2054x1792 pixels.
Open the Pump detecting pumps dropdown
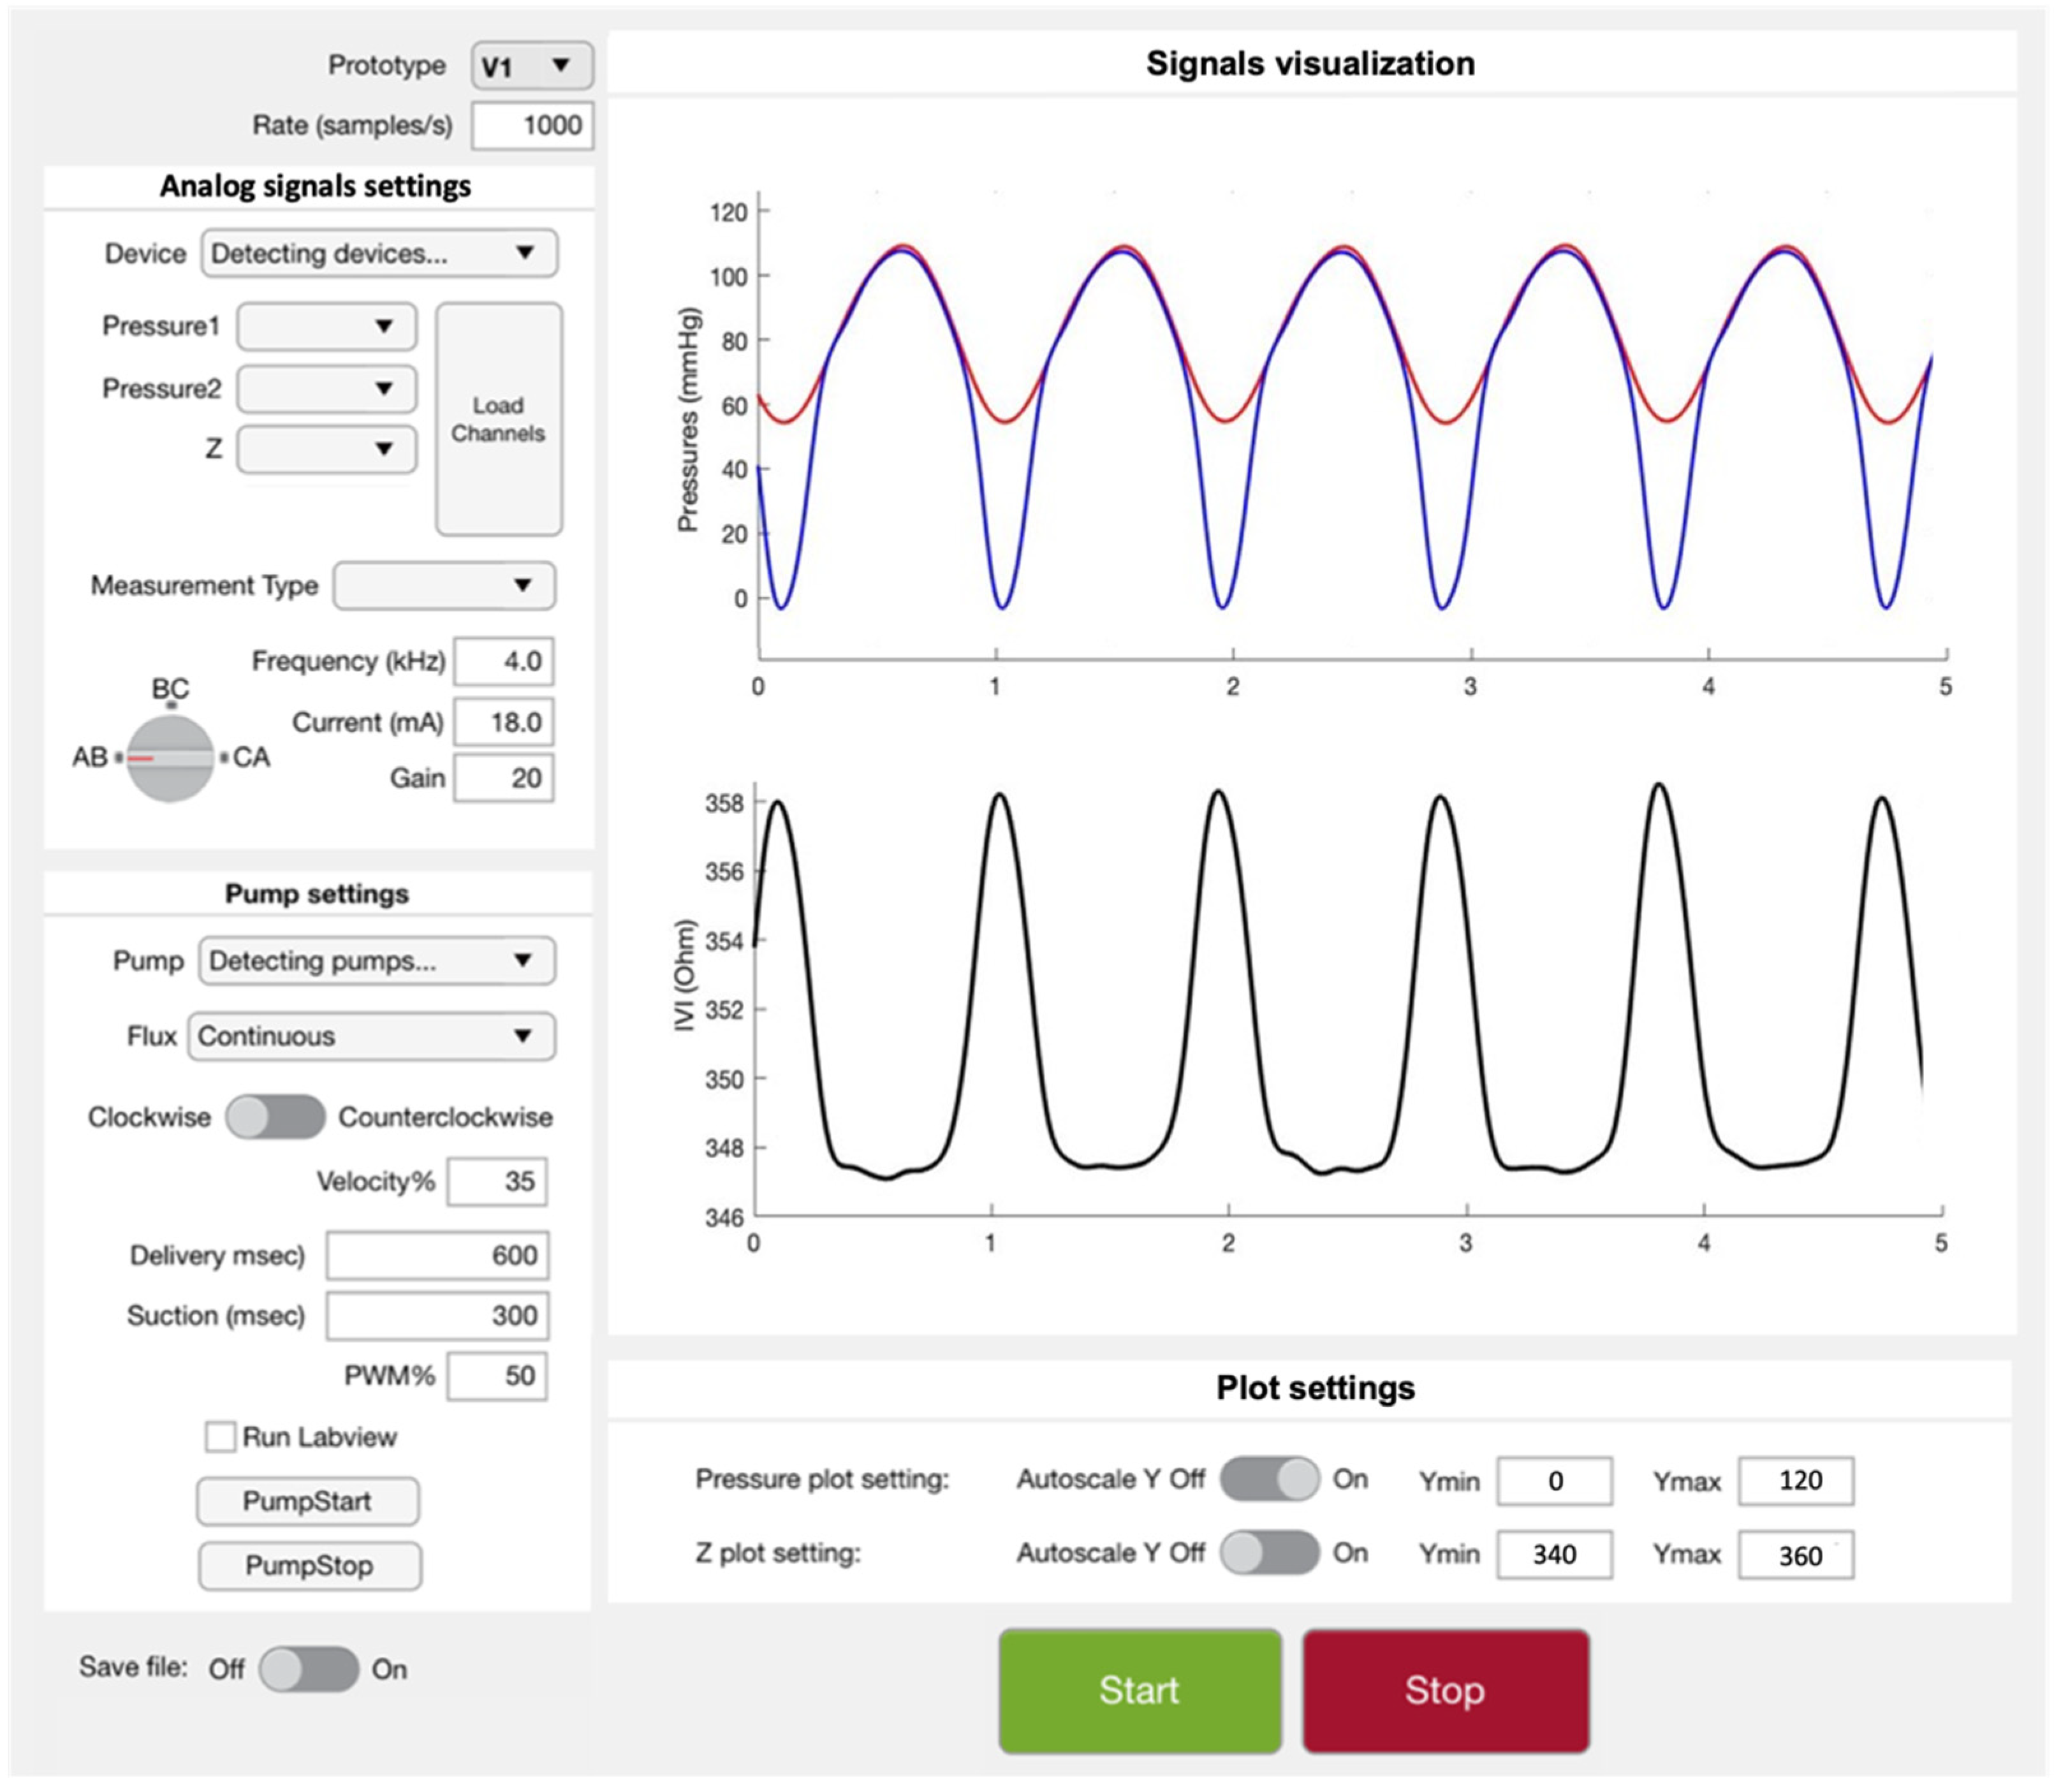click(377, 961)
